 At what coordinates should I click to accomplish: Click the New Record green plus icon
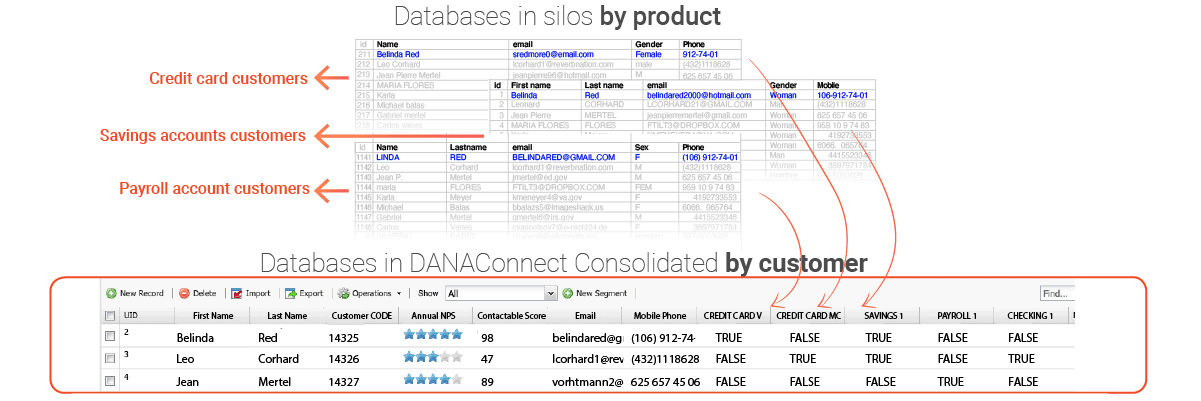point(111,293)
